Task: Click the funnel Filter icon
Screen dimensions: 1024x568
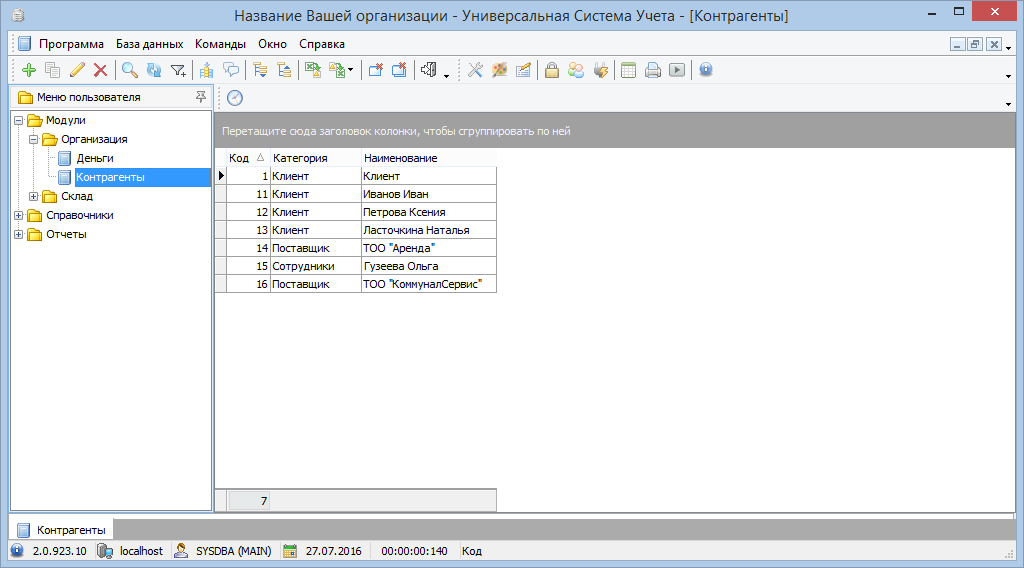Action: pos(178,70)
